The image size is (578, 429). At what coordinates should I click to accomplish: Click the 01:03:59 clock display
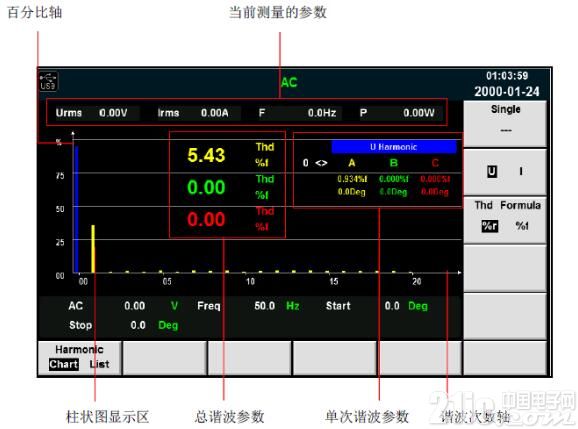[x=507, y=76]
